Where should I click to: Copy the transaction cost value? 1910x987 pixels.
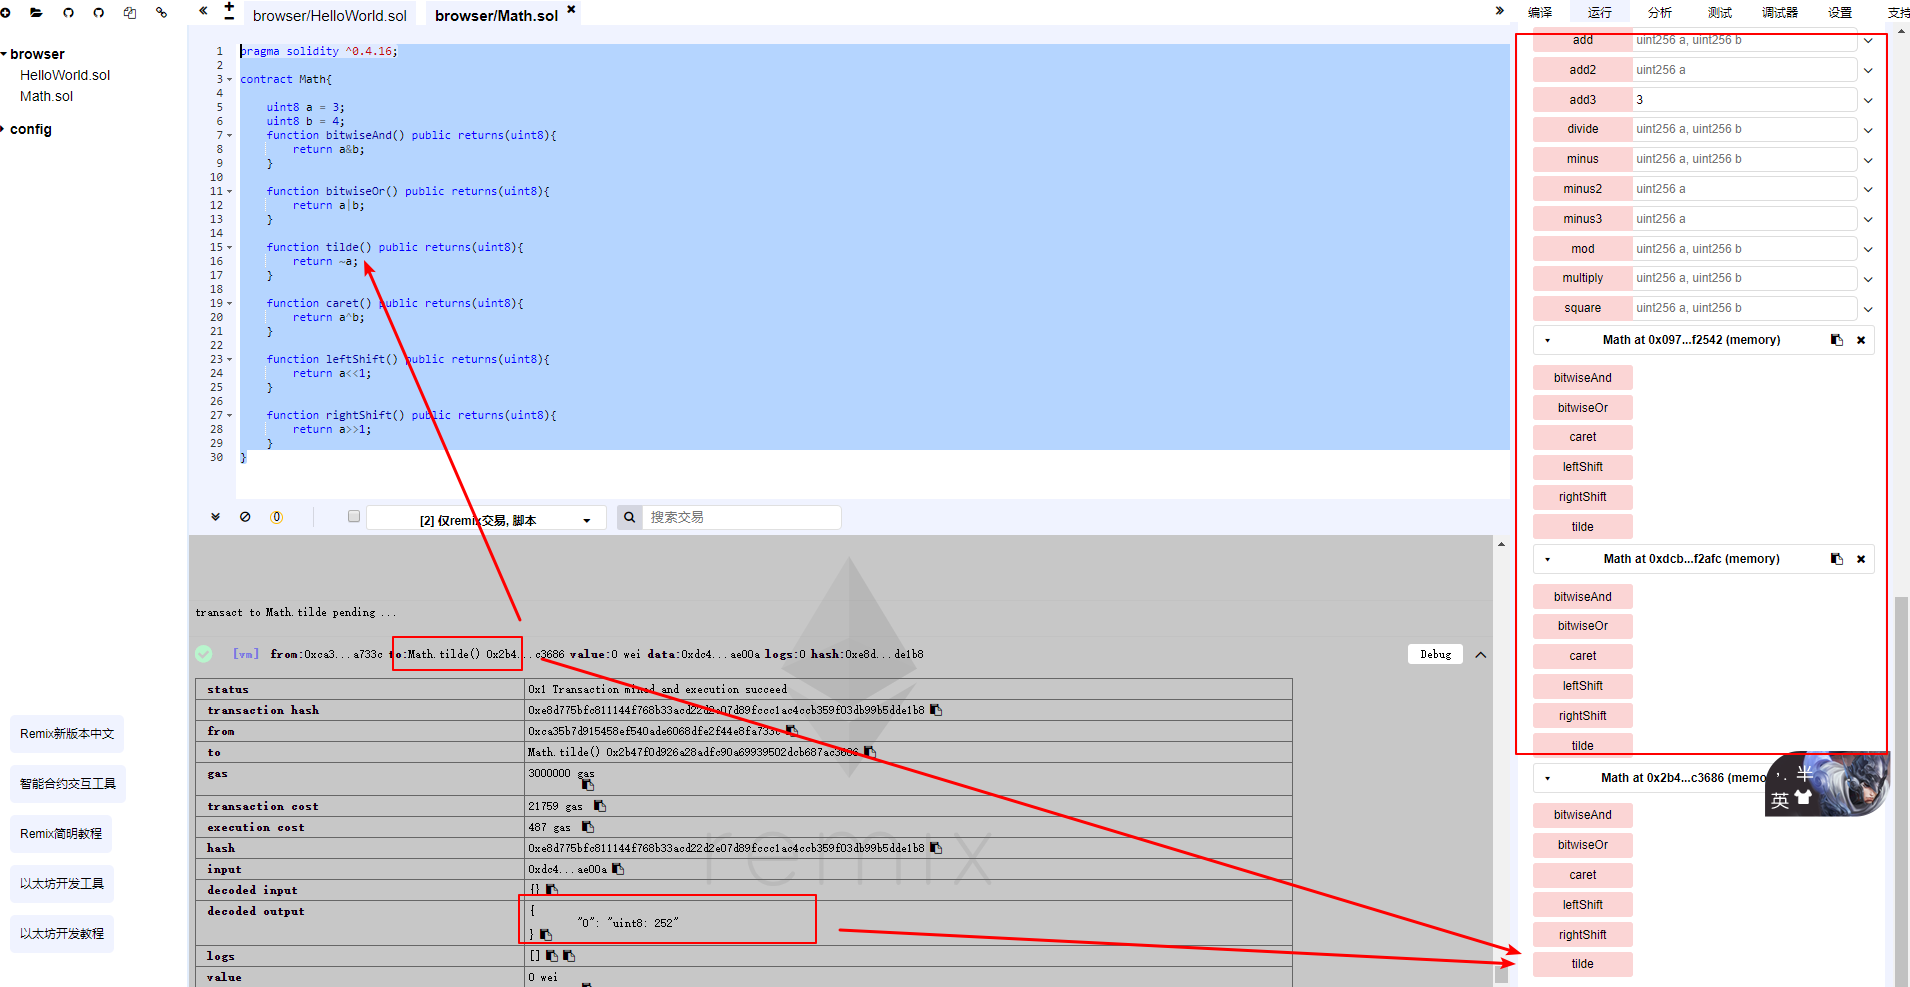(x=600, y=806)
